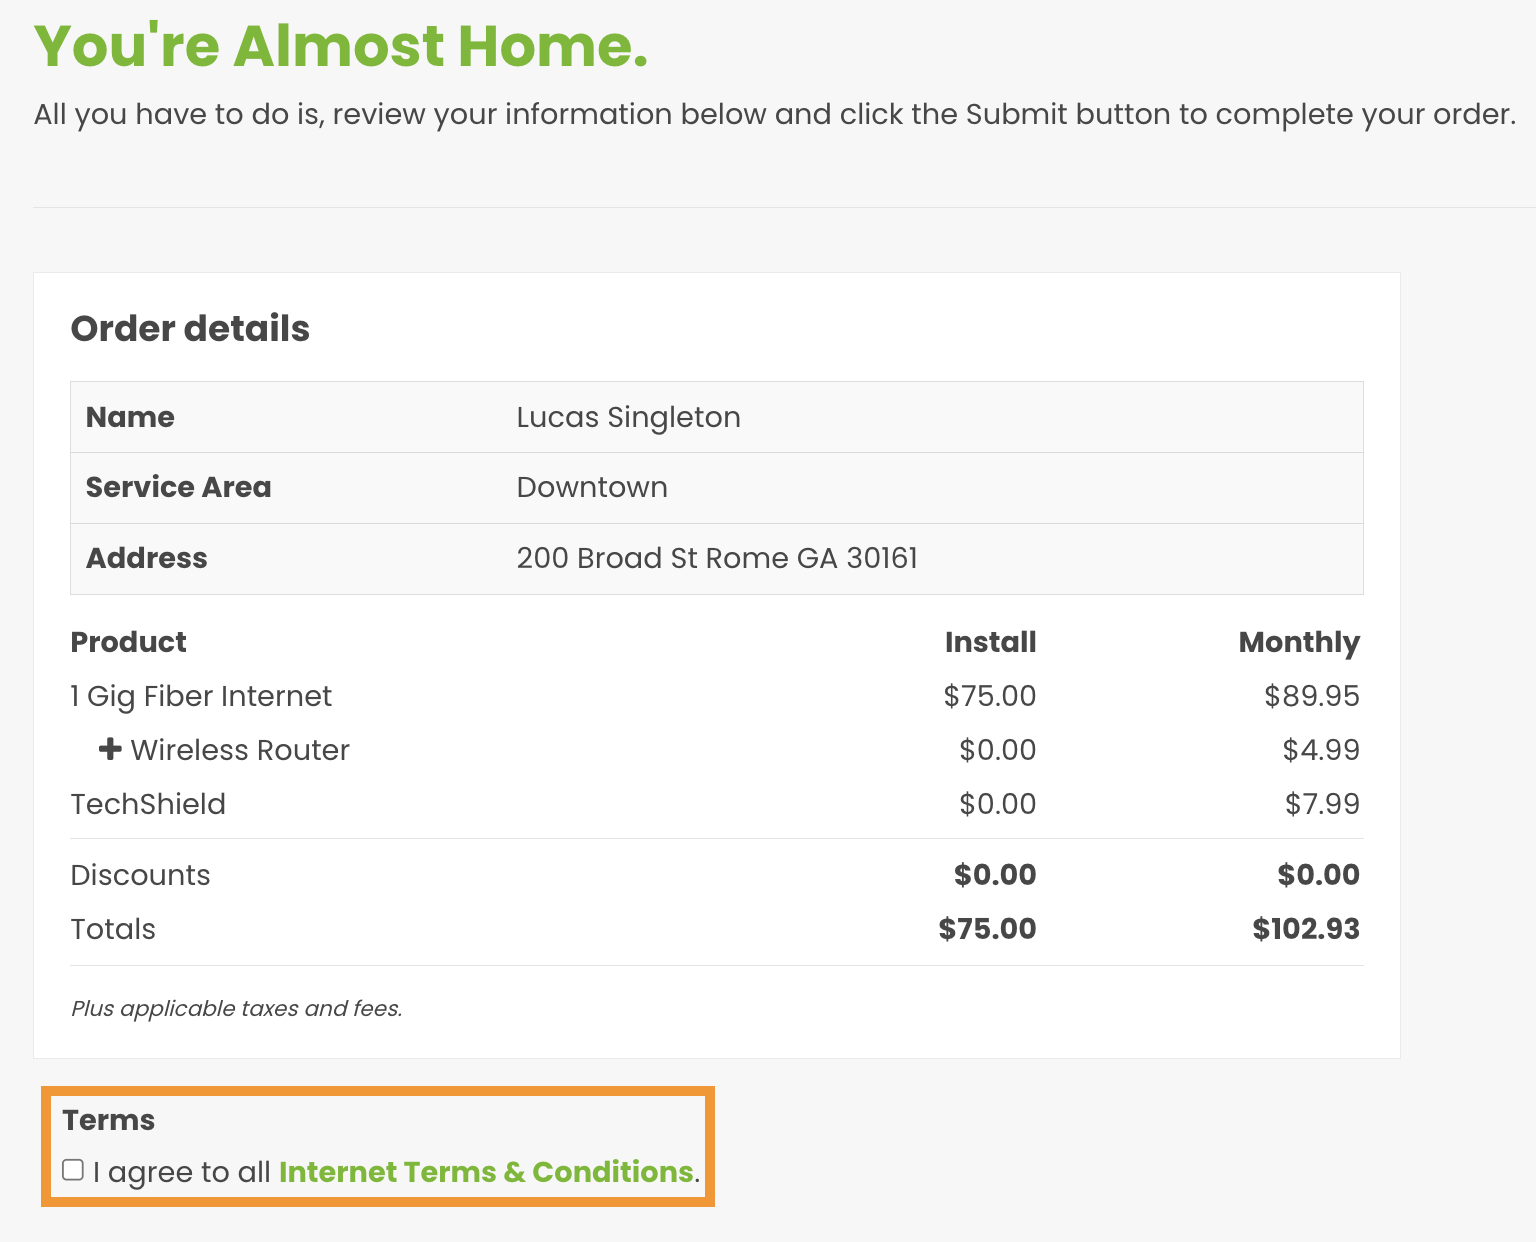Click the Product column header
Image resolution: width=1536 pixels, height=1242 pixels.
pyautogui.click(x=129, y=642)
